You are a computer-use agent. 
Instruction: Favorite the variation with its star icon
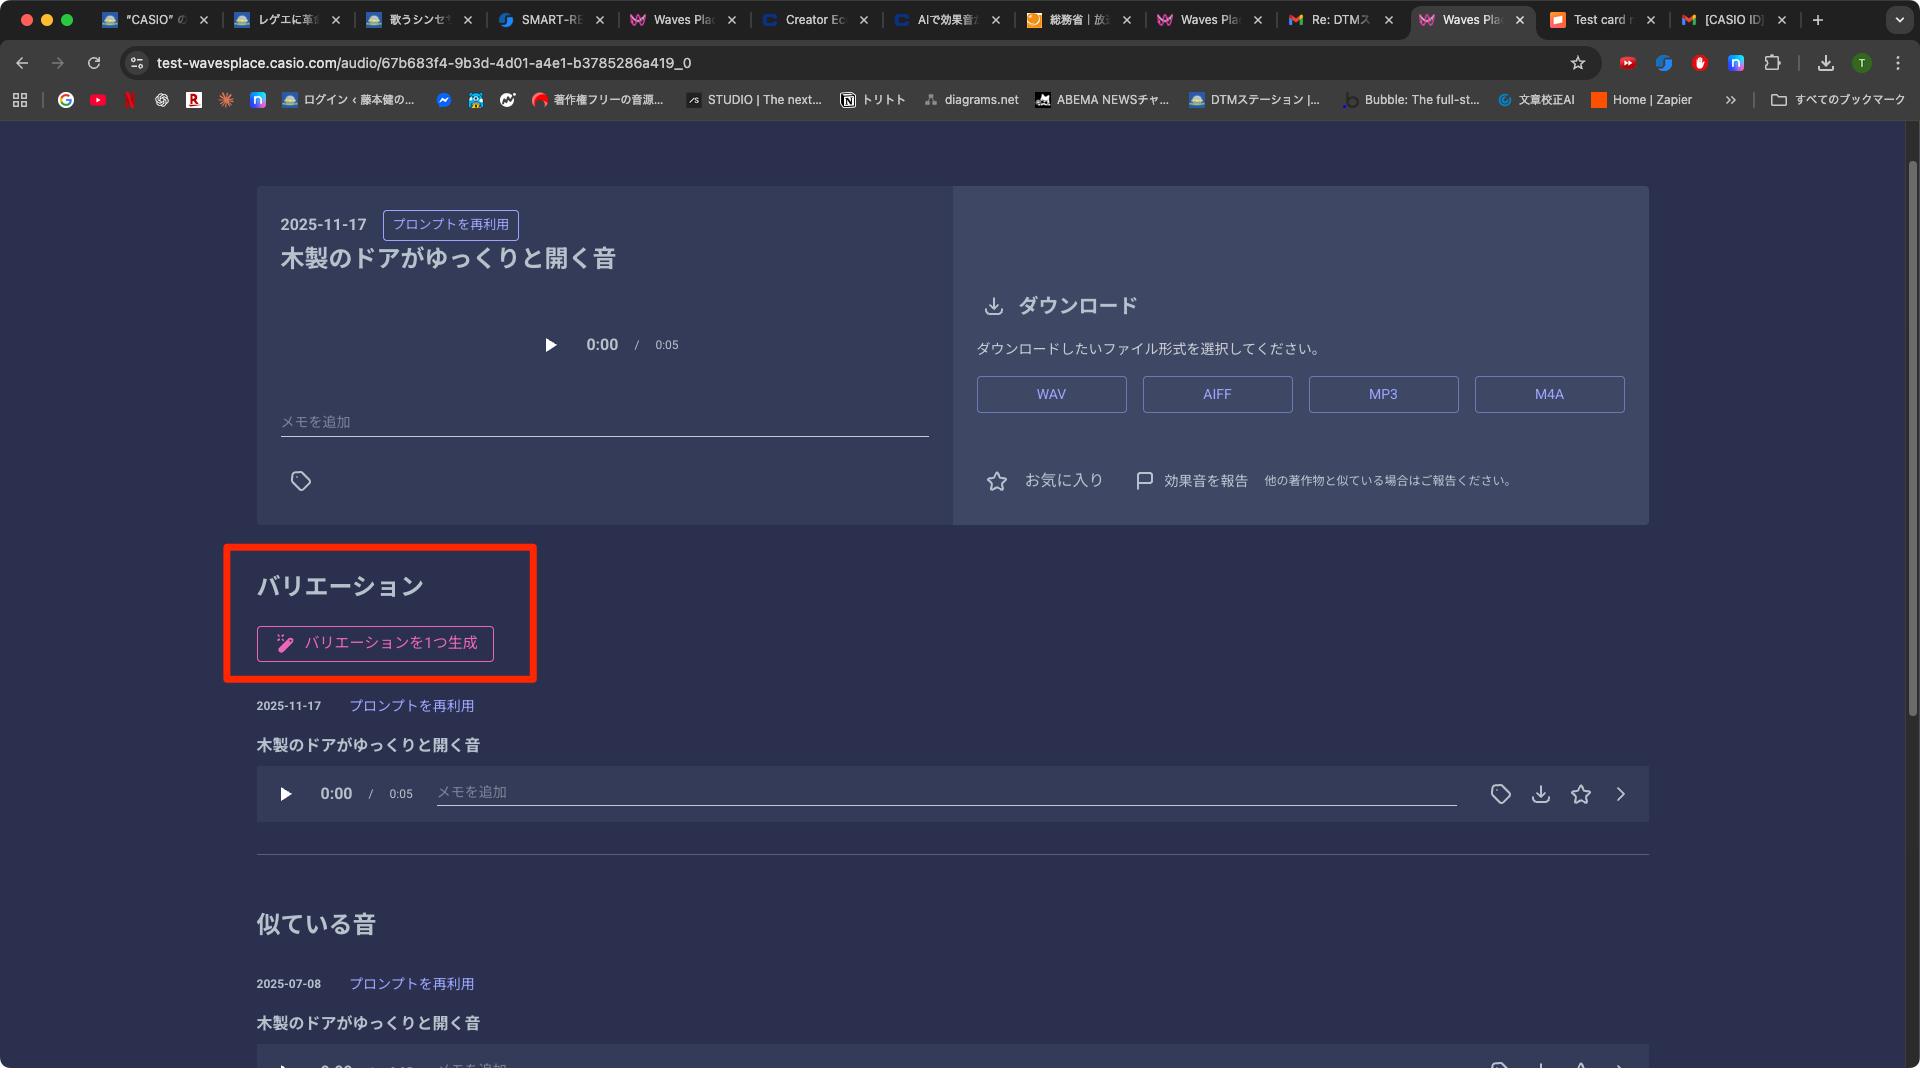[x=1581, y=794]
